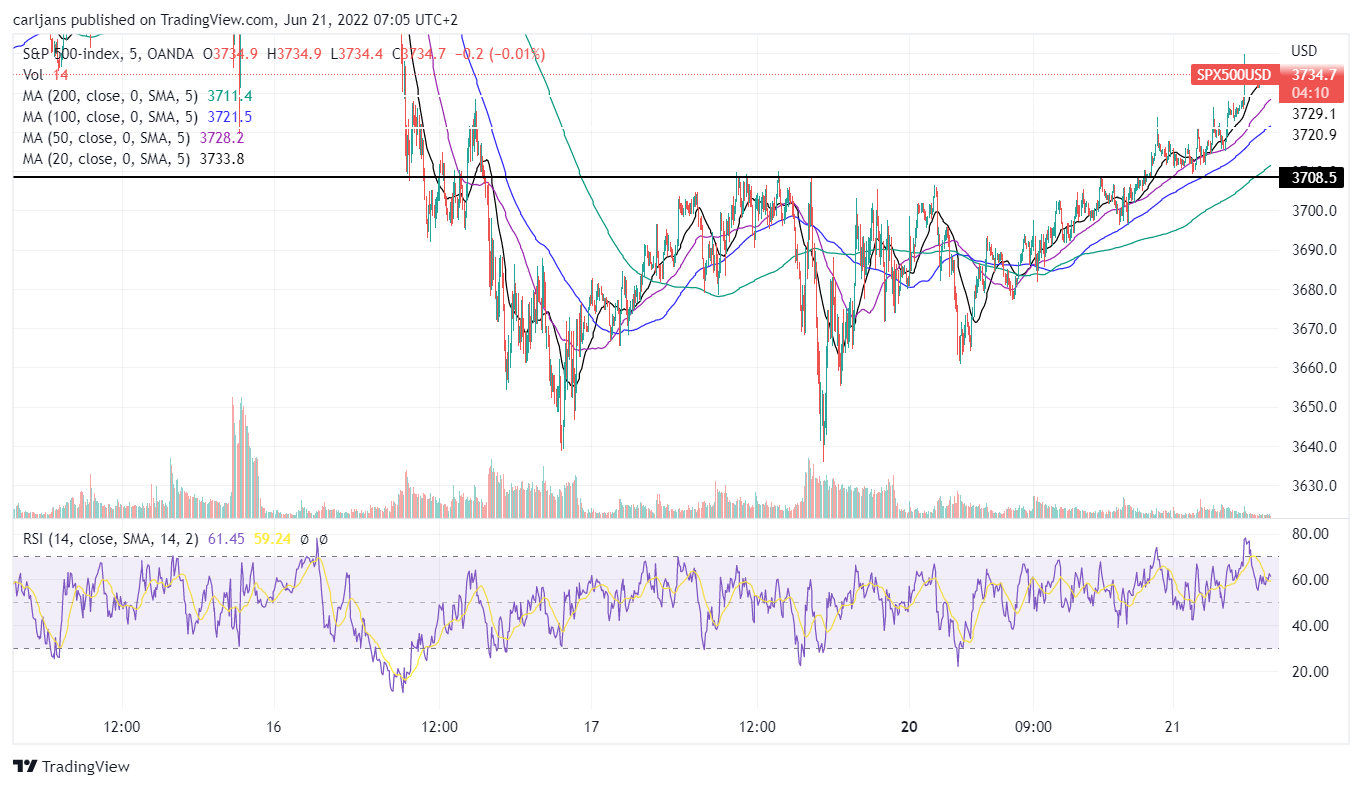This screenshot has height=788, width=1362.
Task: Click the 09:00 time axis label
Action: 1033,726
